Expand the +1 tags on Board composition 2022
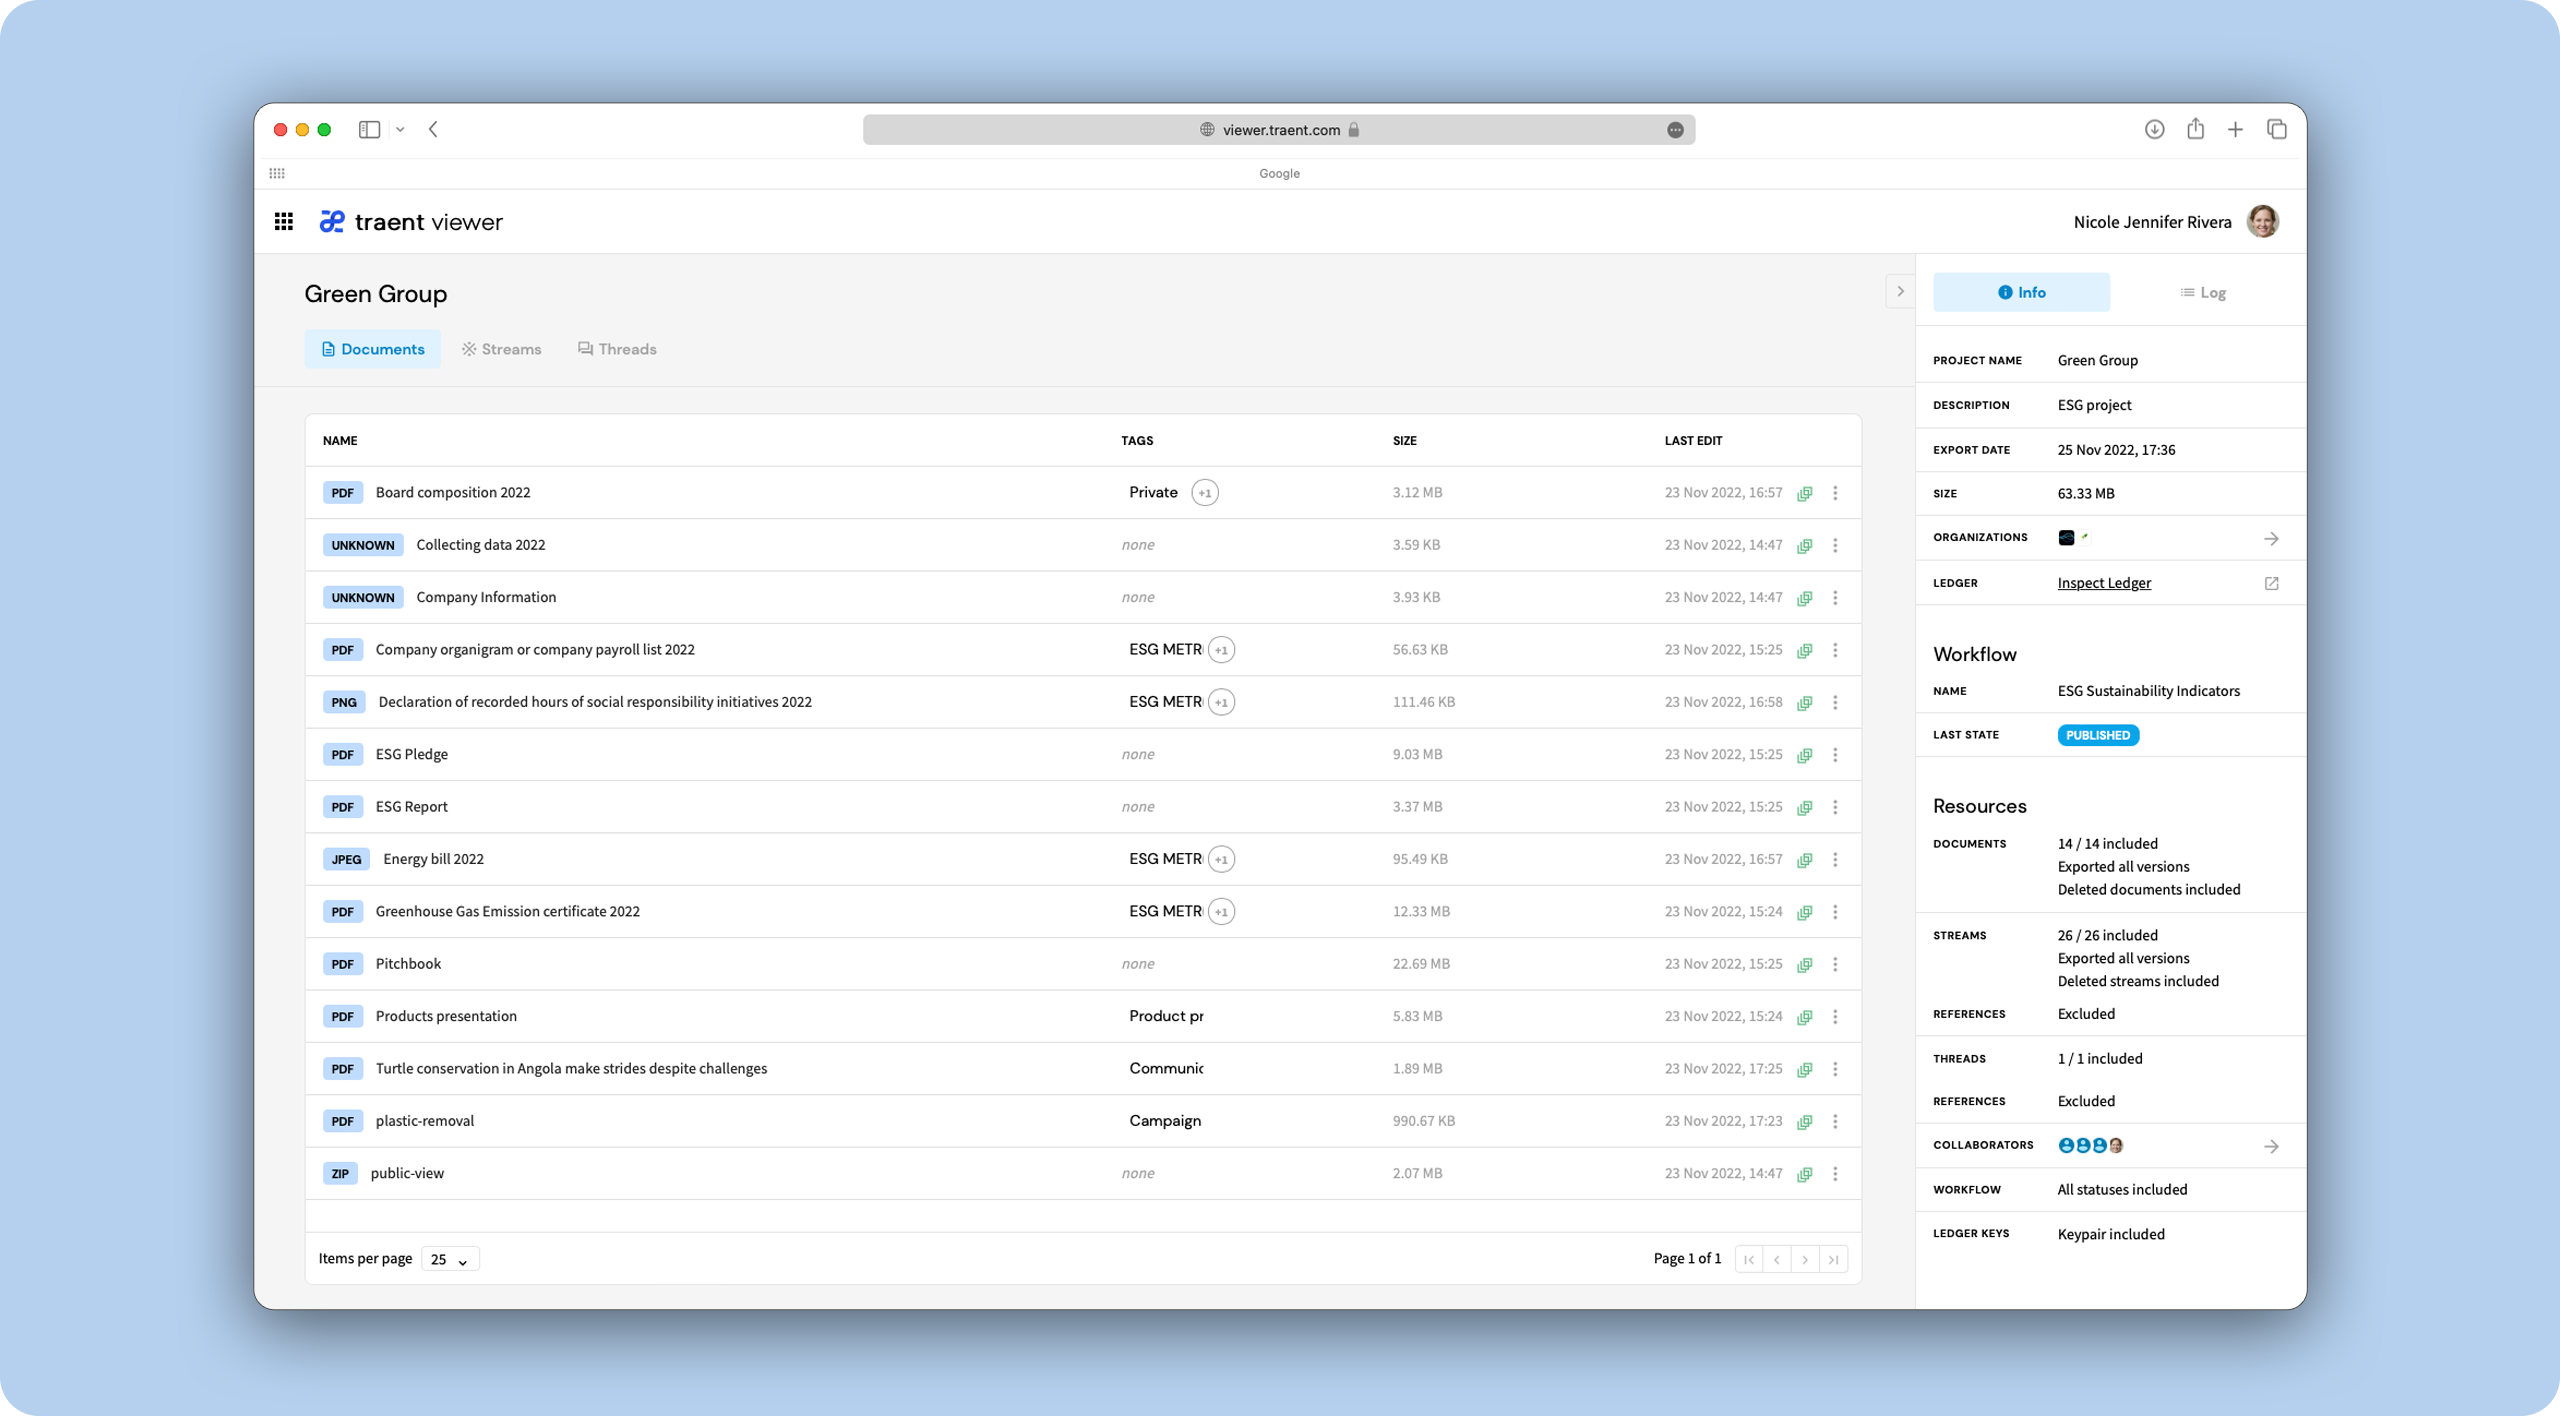The image size is (2560, 1416). point(1205,493)
